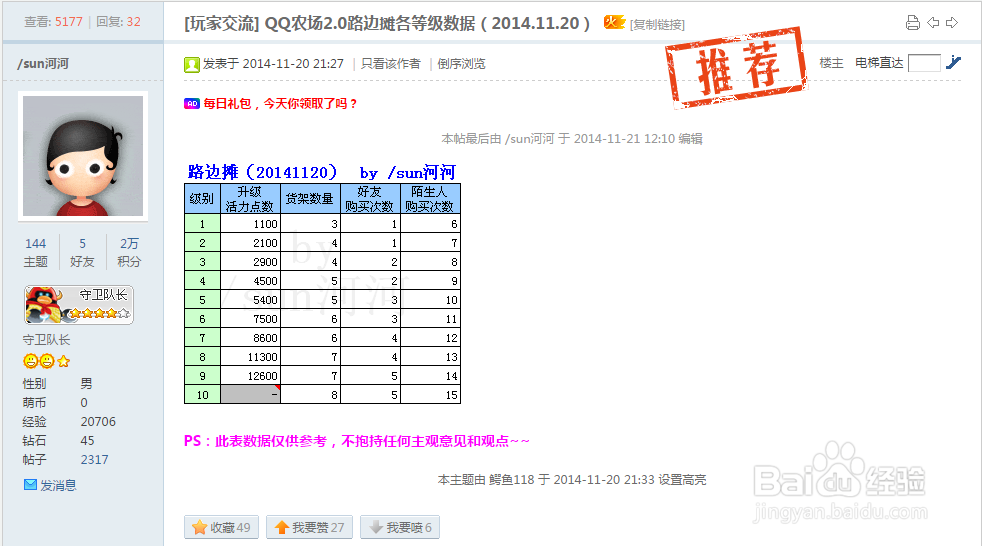Click the 守卫队长 rank text link
This screenshot has height=546, width=982.
tap(46, 339)
